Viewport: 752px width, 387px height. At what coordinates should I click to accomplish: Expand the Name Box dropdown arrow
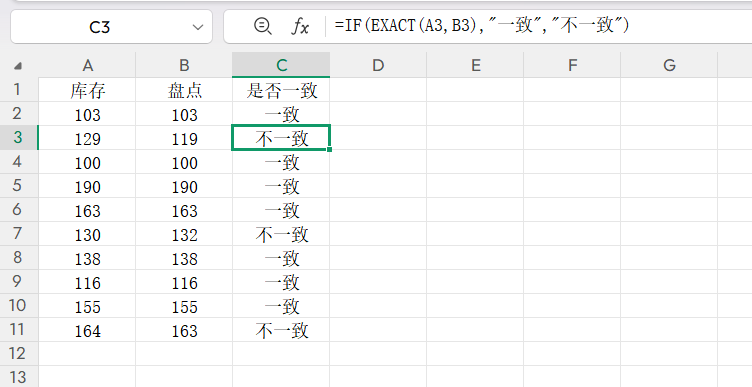pyautogui.click(x=198, y=27)
